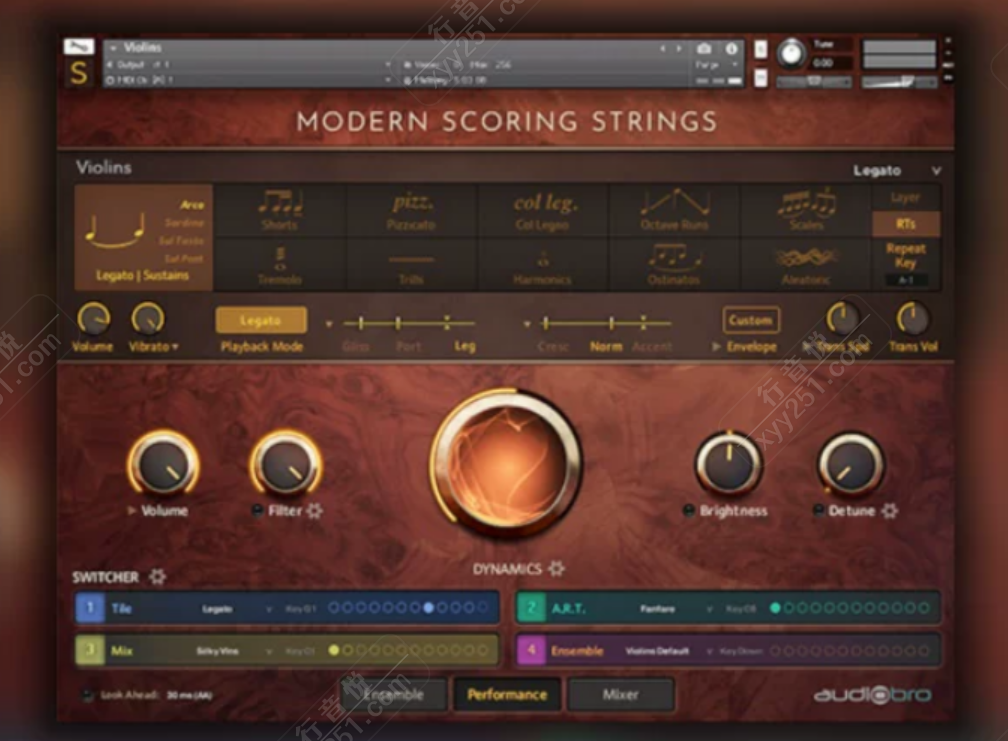This screenshot has width=1008, height=741.
Task: Switch to the Performance tab
Action: coord(507,695)
